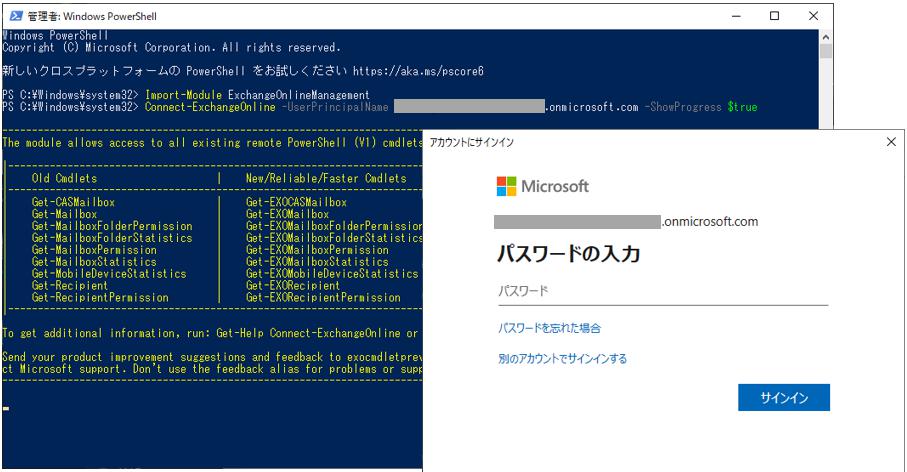Click the 管理者: Windows PowerShell title text
Viewport: 907px width, 472px height.
point(92,16)
